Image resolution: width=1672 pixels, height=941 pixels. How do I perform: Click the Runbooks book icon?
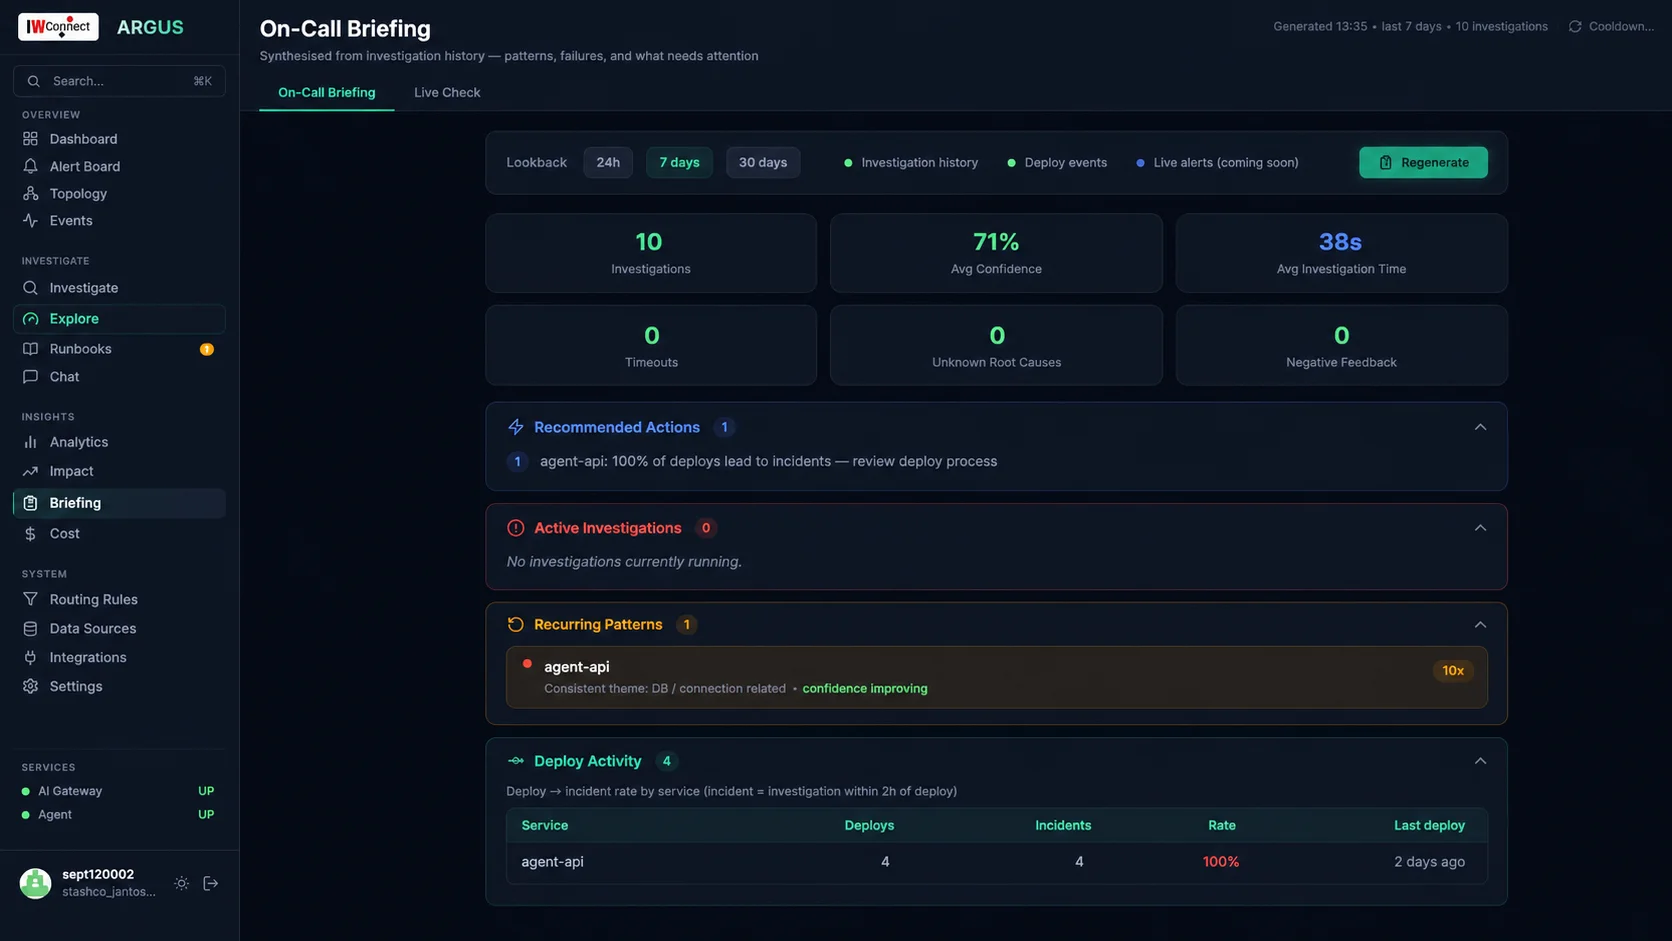[30, 349]
